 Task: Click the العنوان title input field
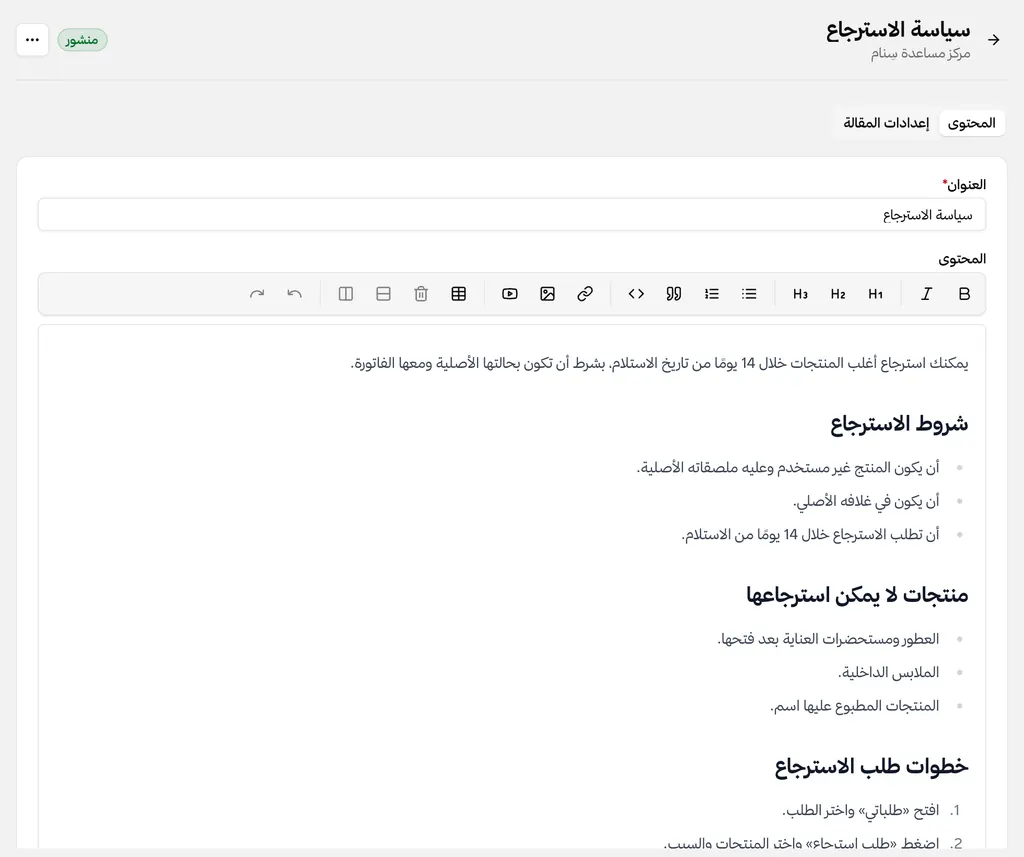(512, 215)
